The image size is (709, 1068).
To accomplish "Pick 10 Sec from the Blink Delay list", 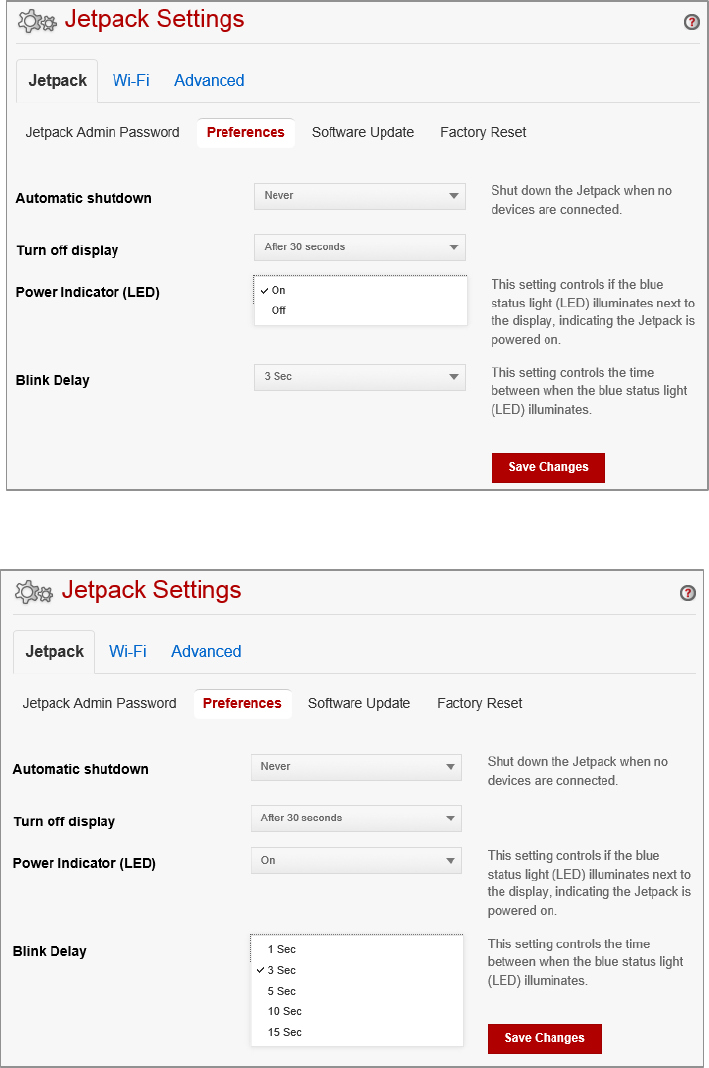I will 357,1011.
